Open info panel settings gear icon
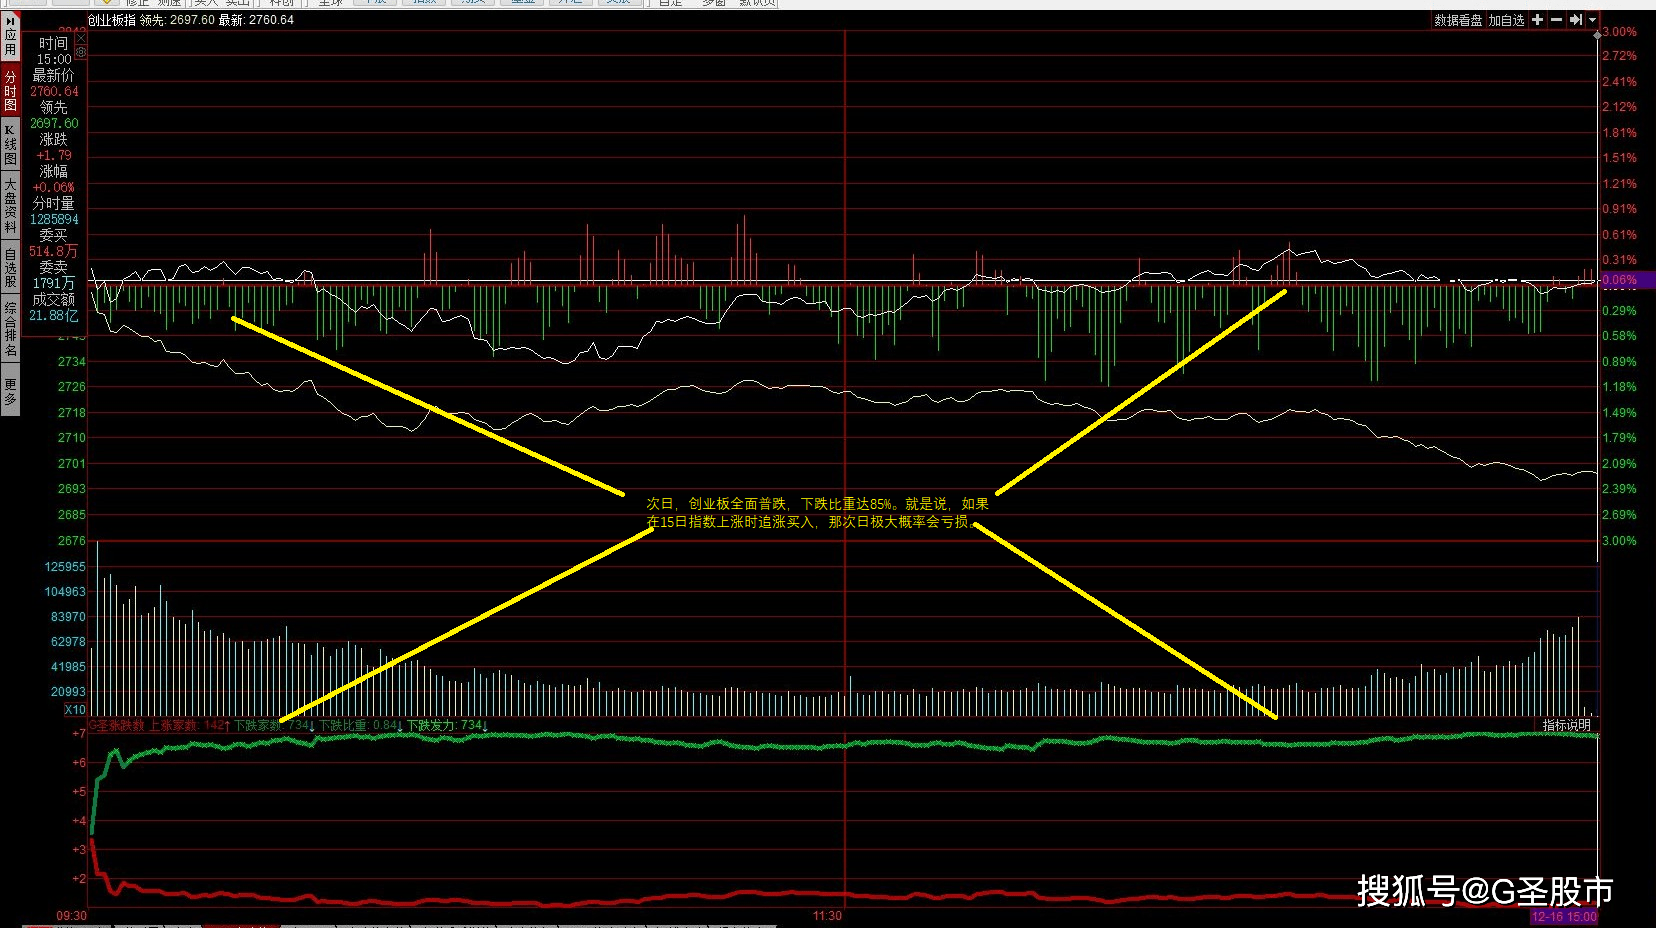Image resolution: width=1656 pixels, height=928 pixels. click(x=81, y=51)
